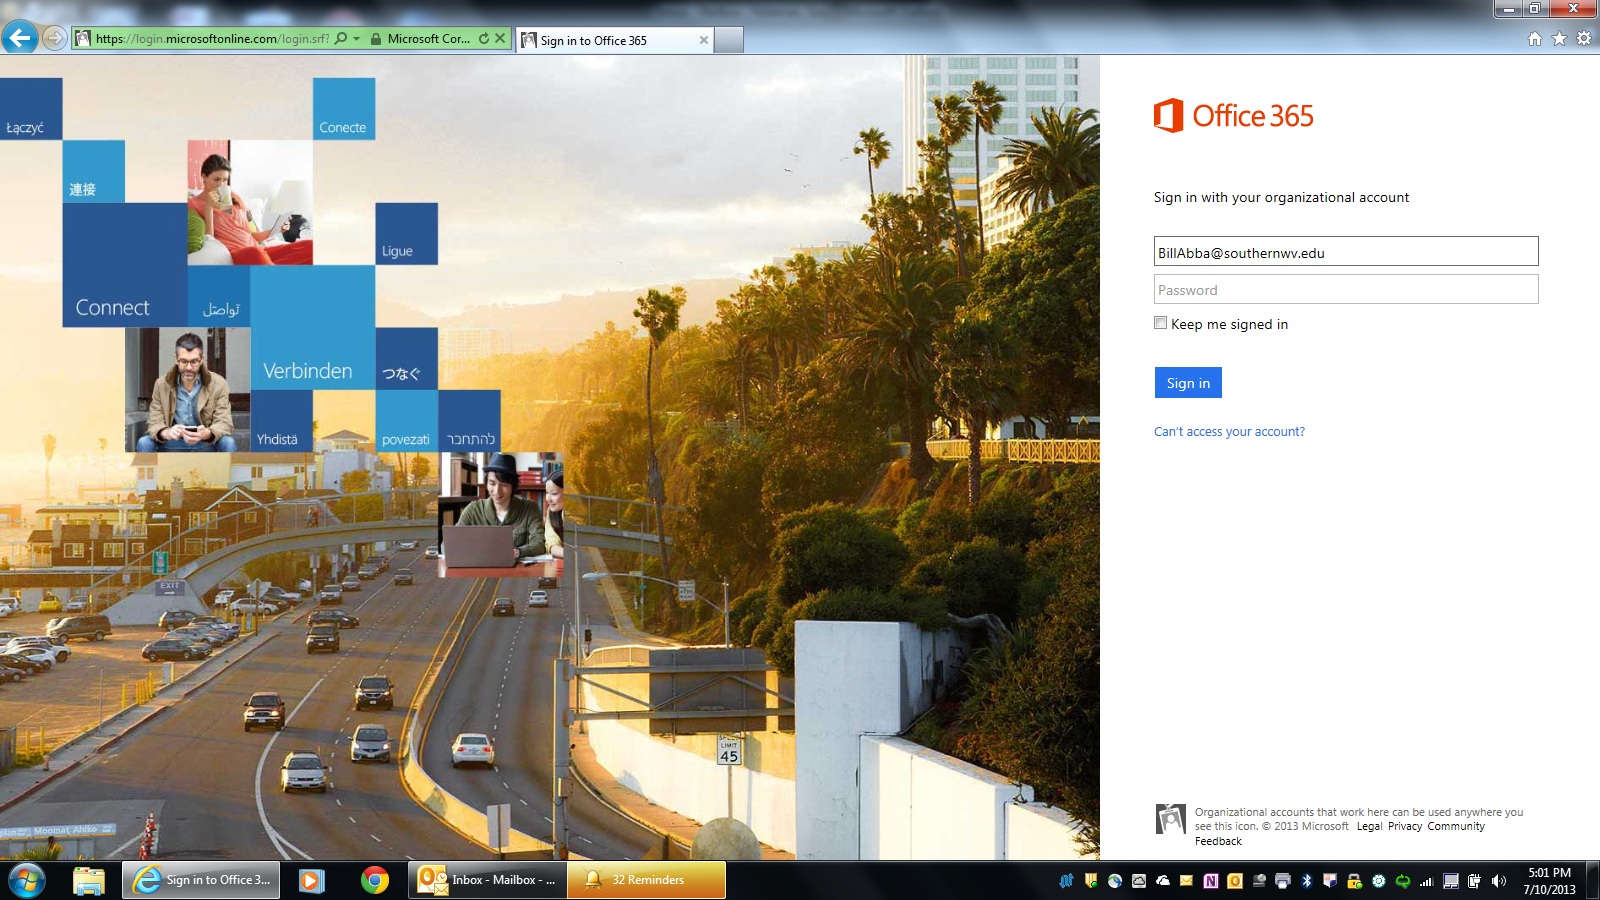Open the Community footer link
Image resolution: width=1600 pixels, height=900 pixels.
click(x=1456, y=827)
